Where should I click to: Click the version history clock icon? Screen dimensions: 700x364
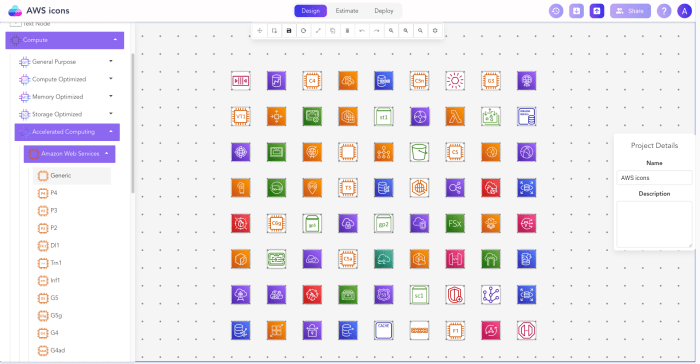[x=556, y=11]
